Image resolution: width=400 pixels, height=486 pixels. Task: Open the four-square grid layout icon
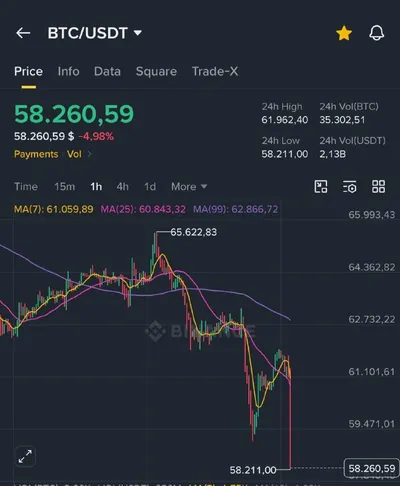(378, 186)
